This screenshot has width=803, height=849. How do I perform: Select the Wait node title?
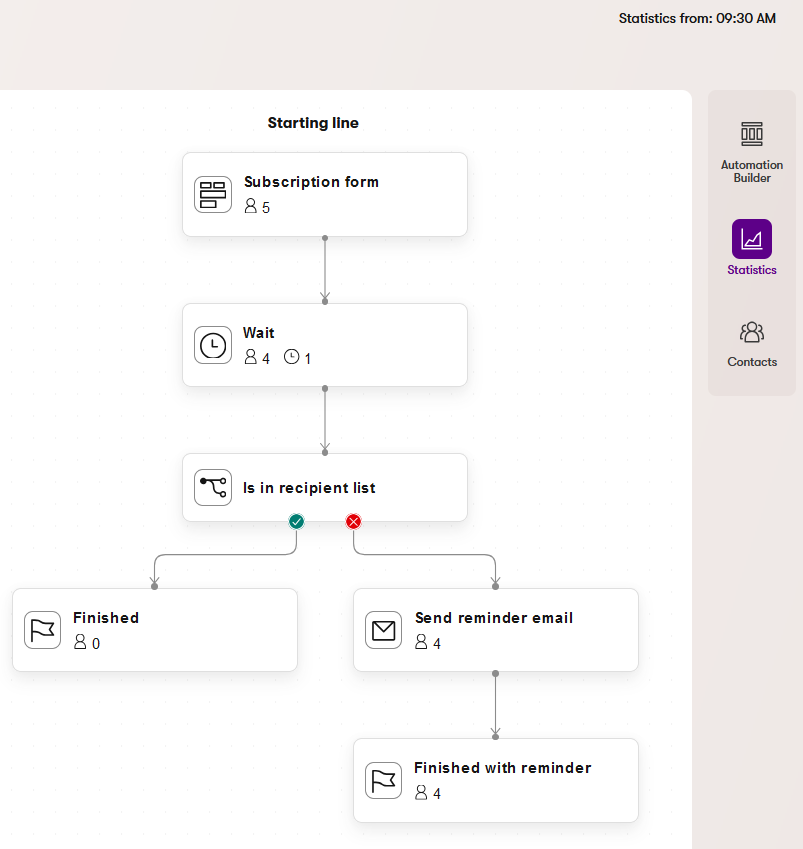(x=258, y=332)
